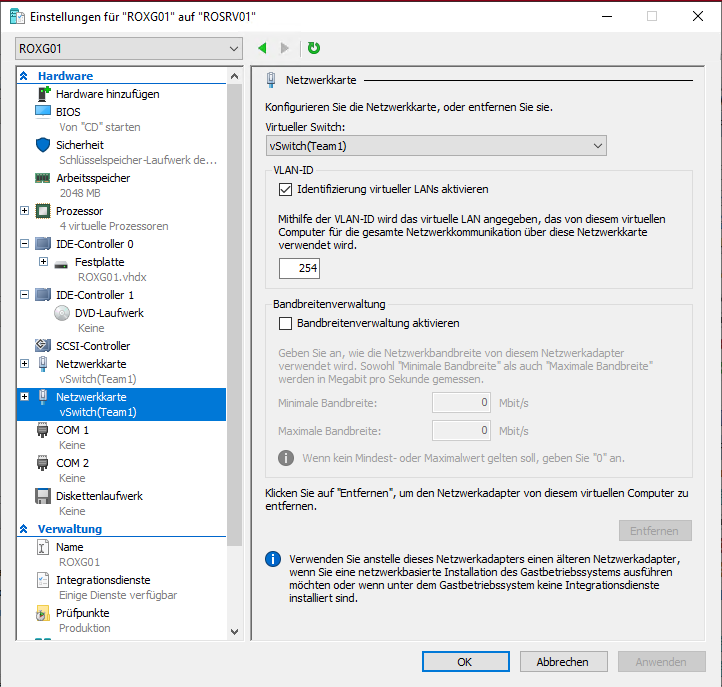
Task: Click the "Produktion" text under Prüfpunkte
Action: point(85,628)
